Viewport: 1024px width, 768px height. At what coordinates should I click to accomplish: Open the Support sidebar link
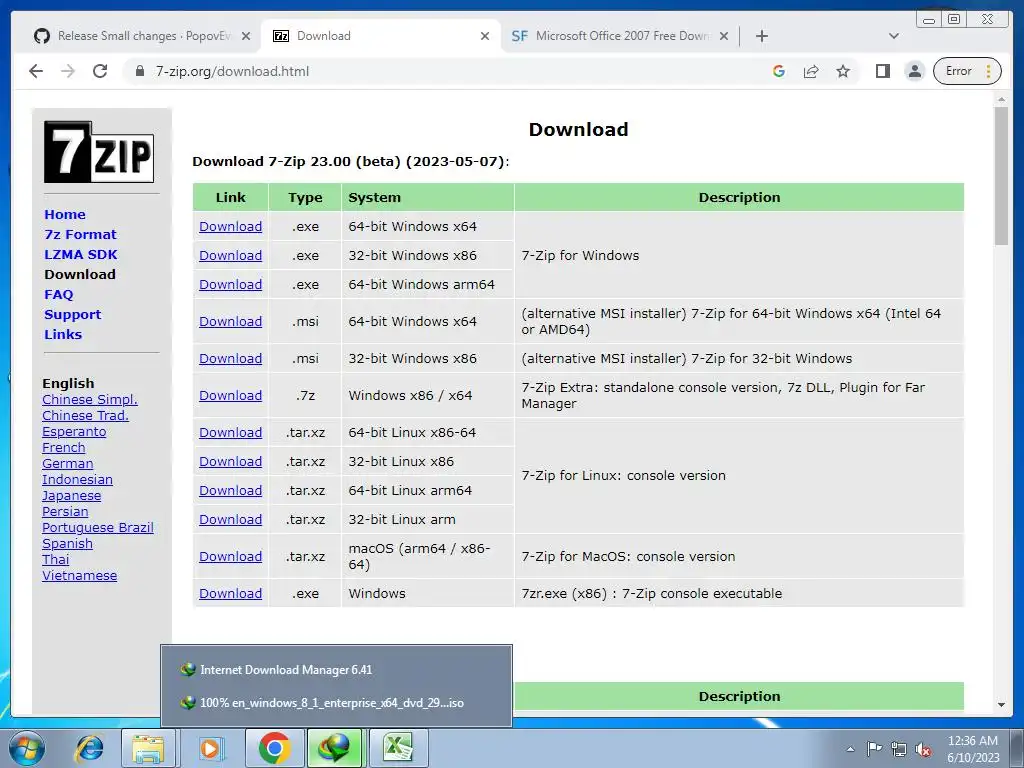72,315
